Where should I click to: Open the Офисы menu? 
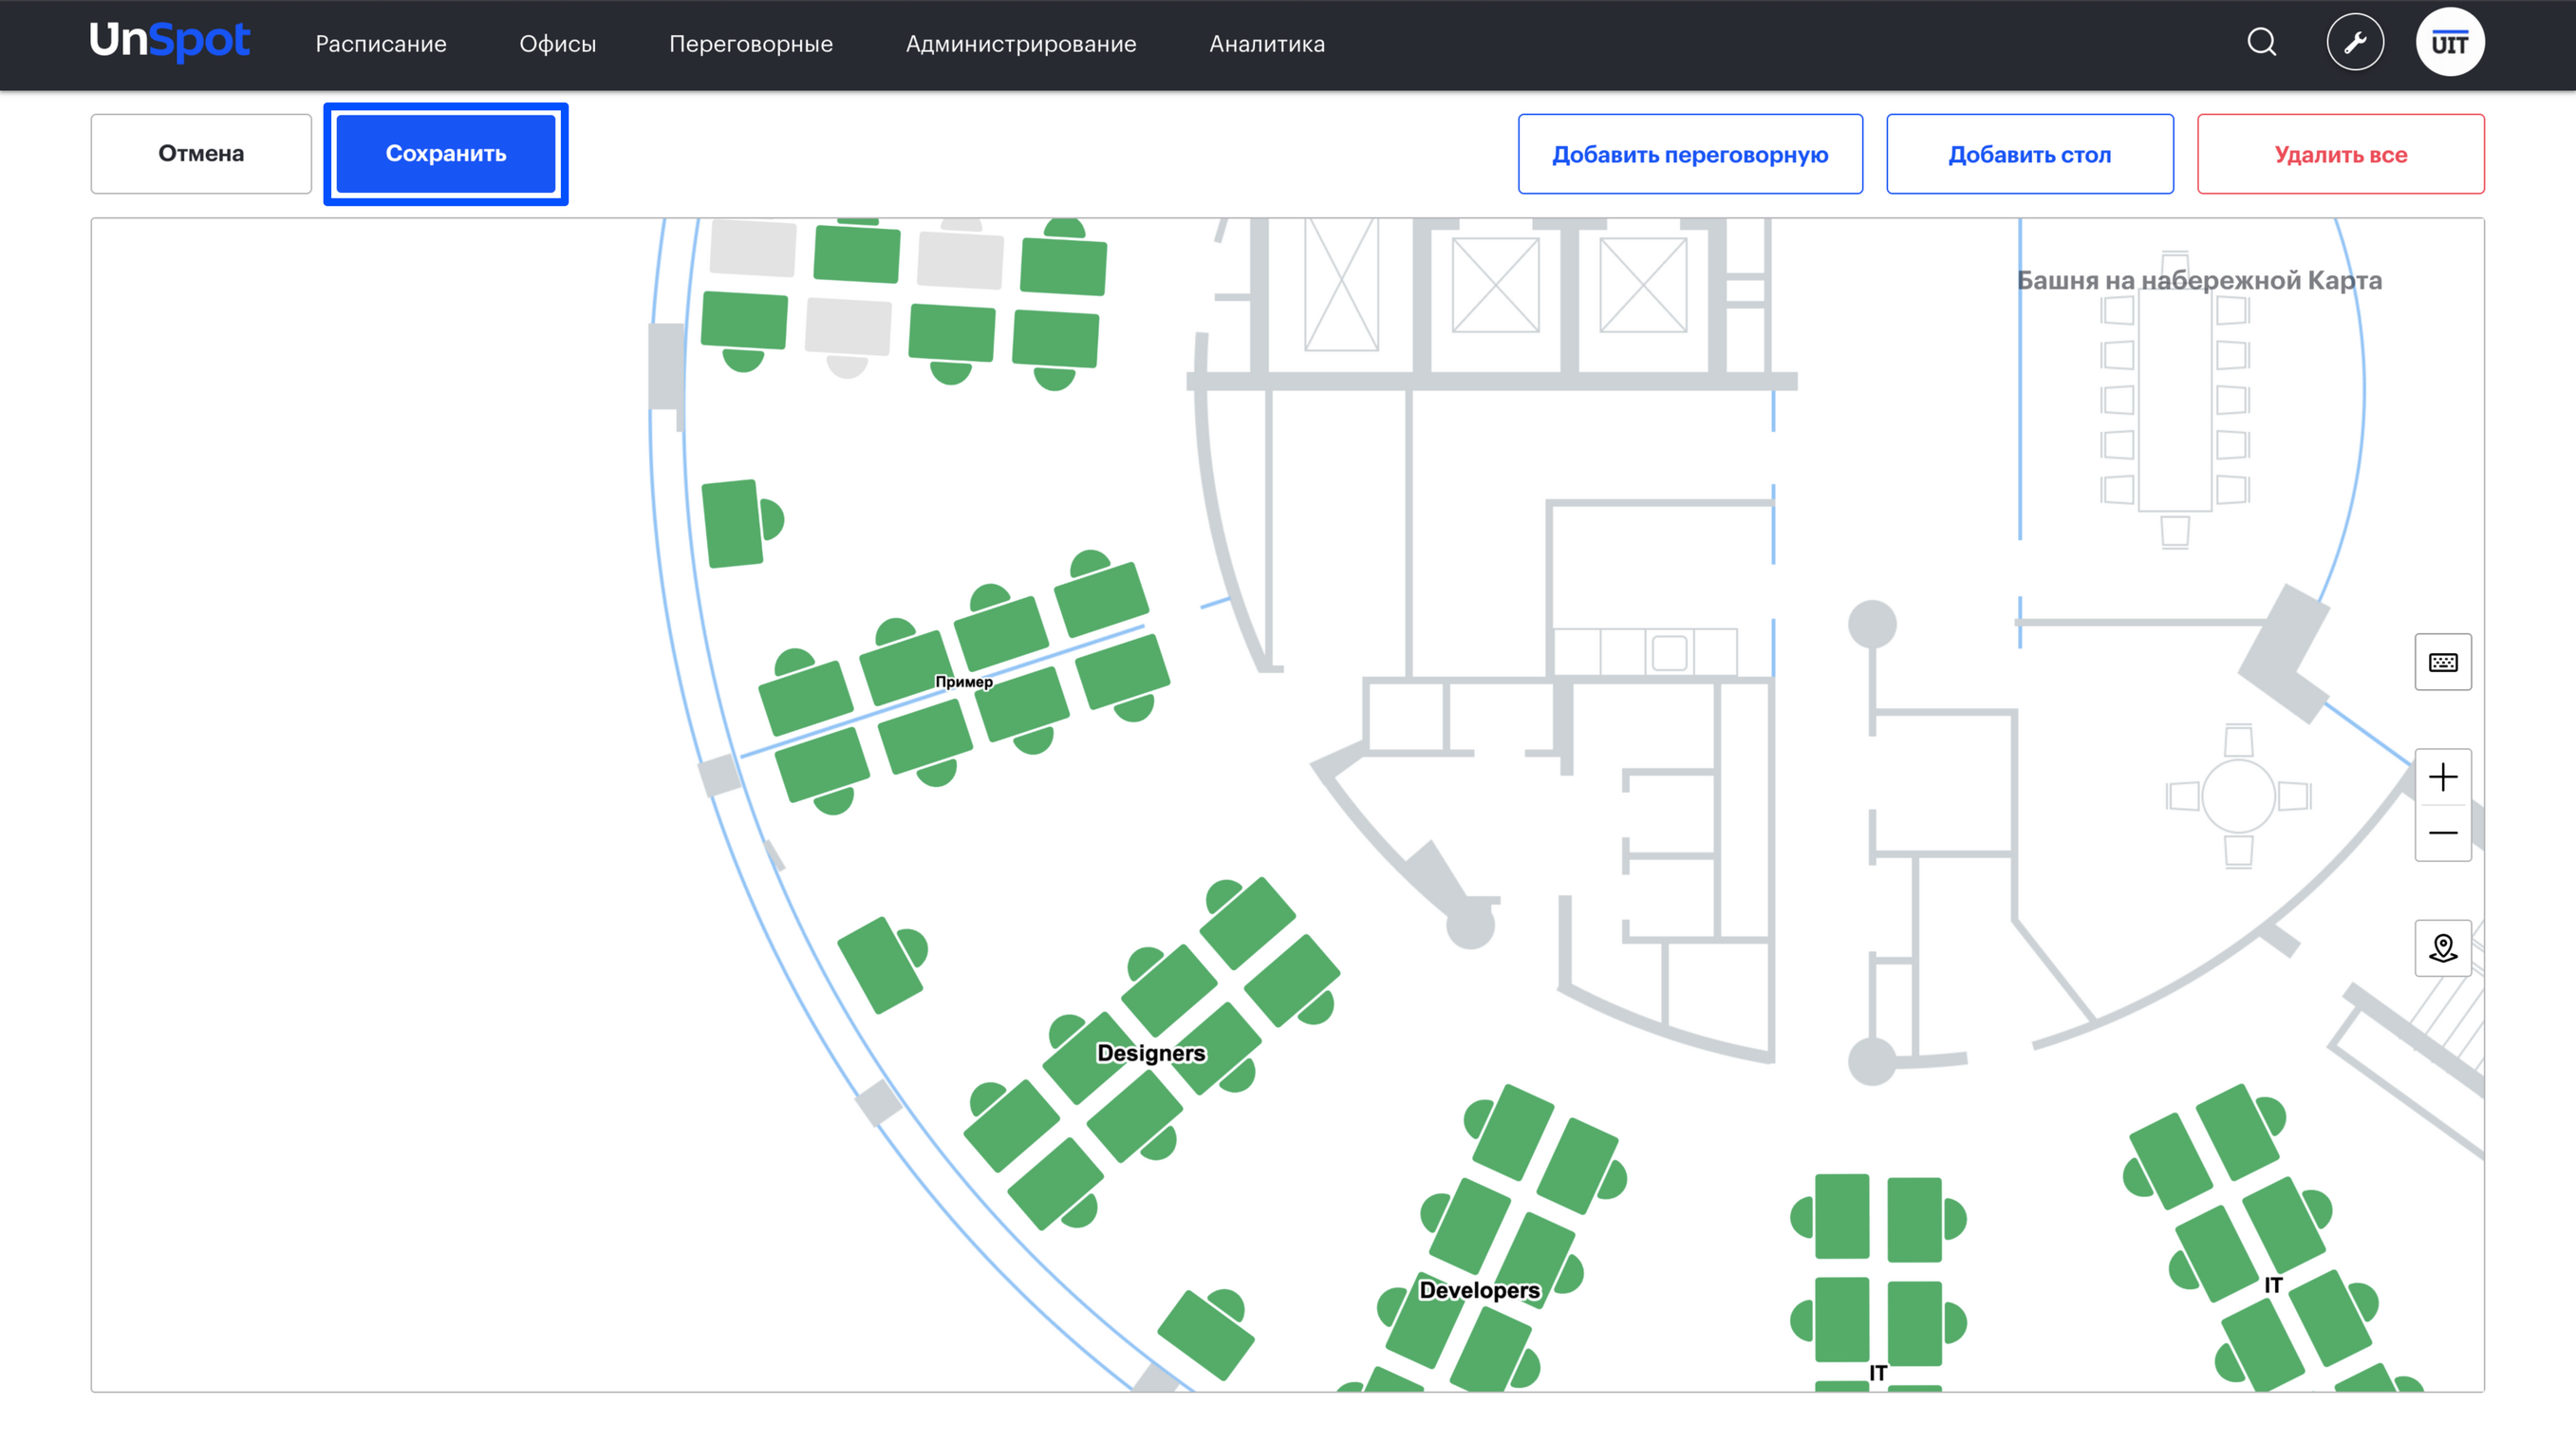pos(558,44)
